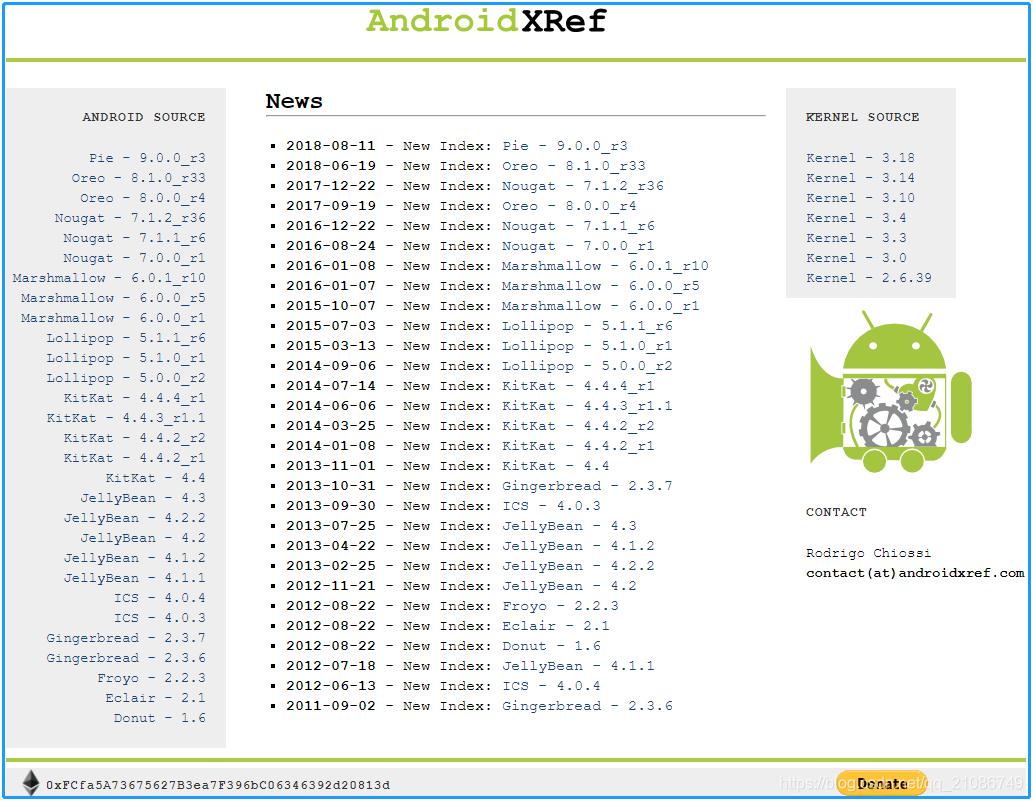Click JellyBean 4.3 link in News list
Image resolution: width=1033 pixels, height=802 pixels.
coord(569,526)
